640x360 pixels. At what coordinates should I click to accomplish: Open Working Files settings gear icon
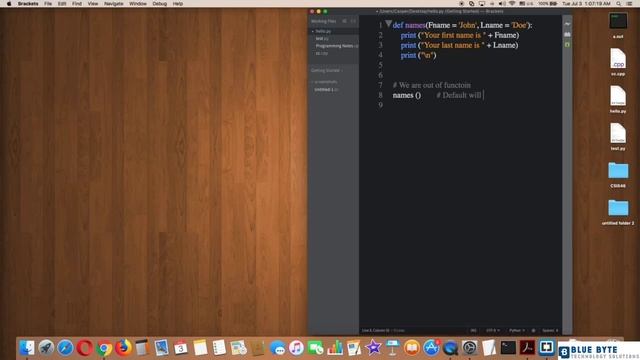coord(344,21)
